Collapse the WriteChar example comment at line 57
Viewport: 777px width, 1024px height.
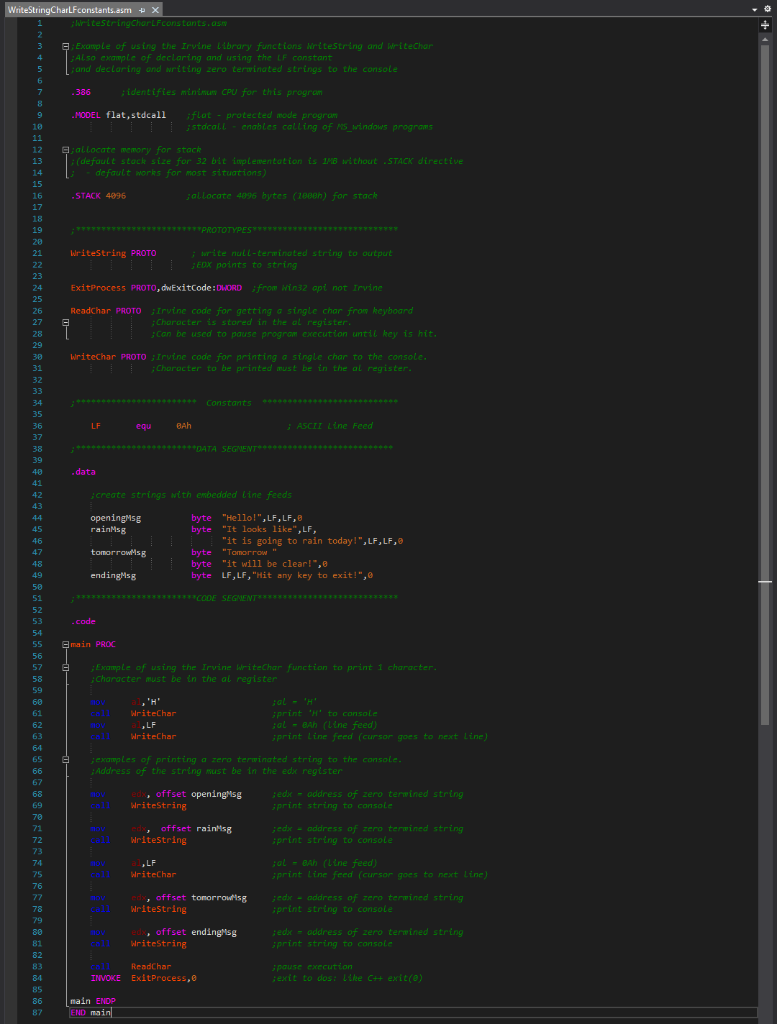click(65, 667)
